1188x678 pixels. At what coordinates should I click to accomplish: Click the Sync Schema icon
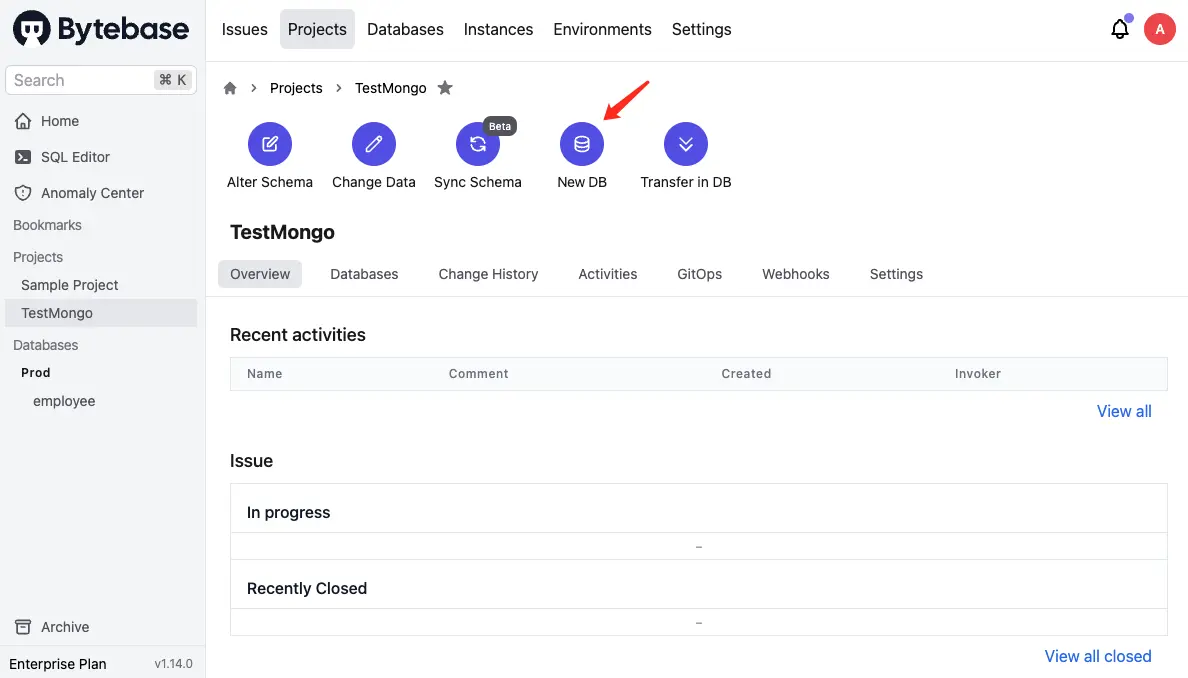477,144
